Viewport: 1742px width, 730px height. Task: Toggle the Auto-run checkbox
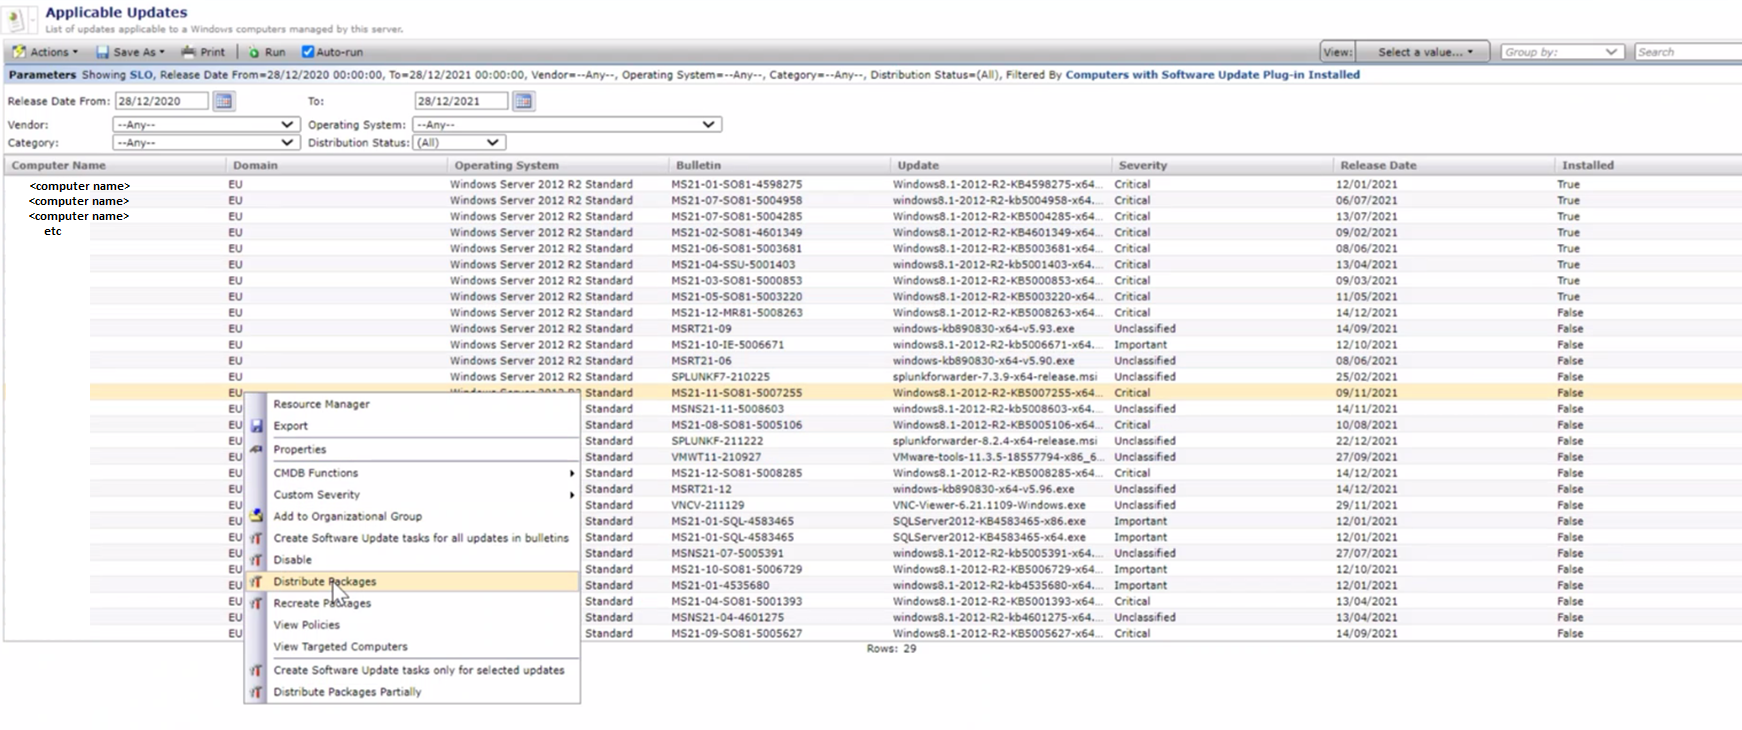pos(308,52)
